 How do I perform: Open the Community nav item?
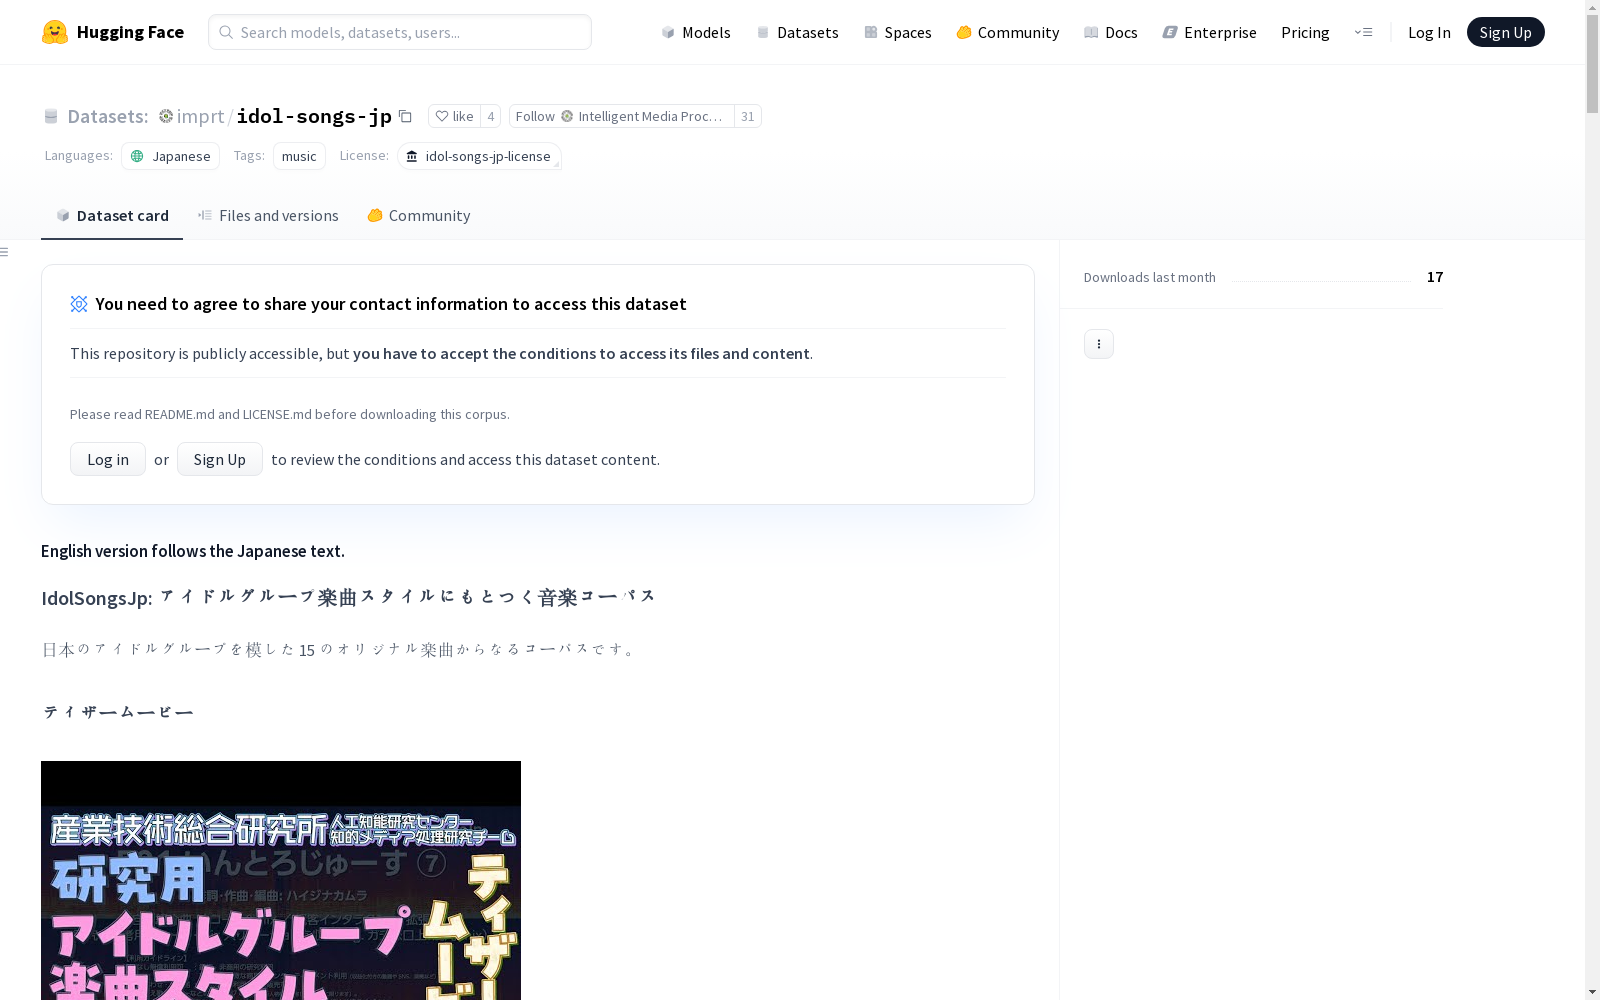click(x=1007, y=32)
